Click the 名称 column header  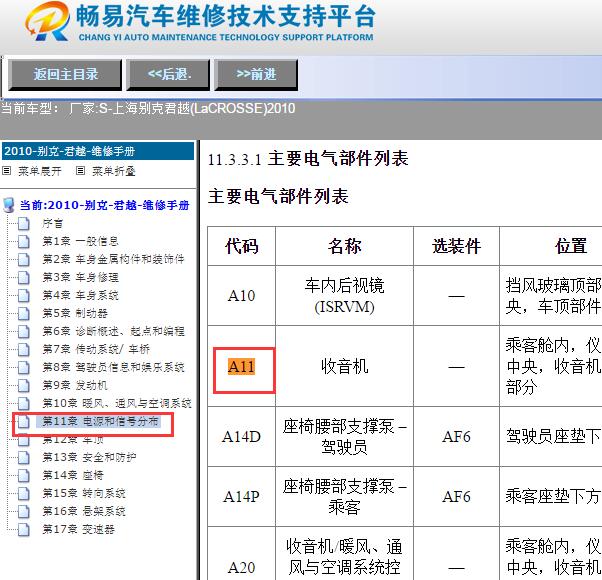coord(344,246)
